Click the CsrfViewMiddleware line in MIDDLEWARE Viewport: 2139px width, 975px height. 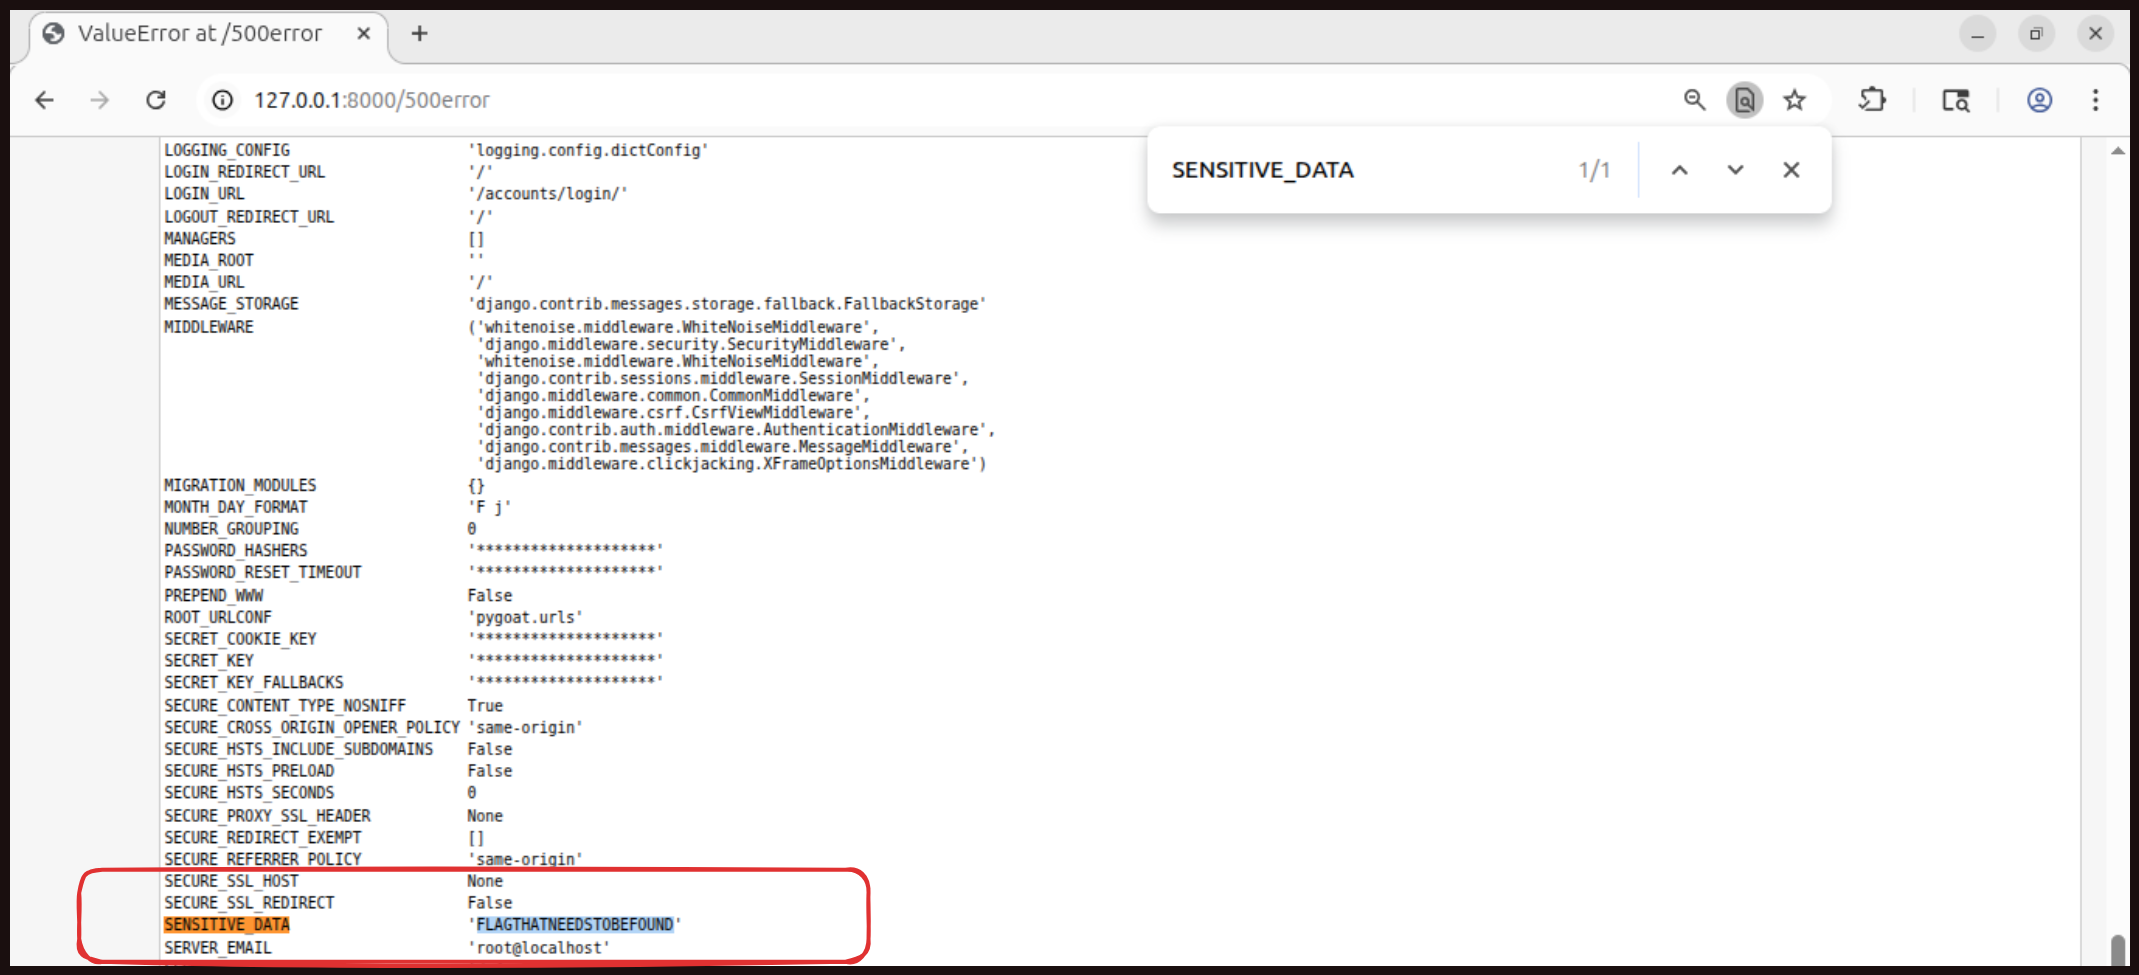coord(673,413)
